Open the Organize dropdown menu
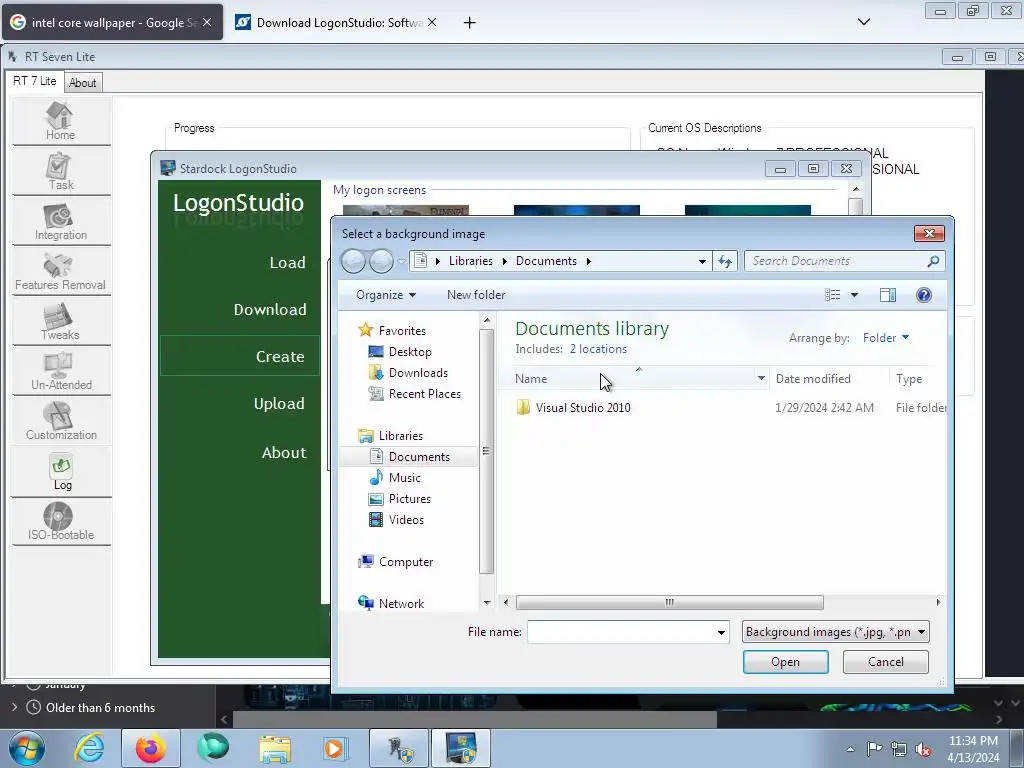 pos(385,295)
